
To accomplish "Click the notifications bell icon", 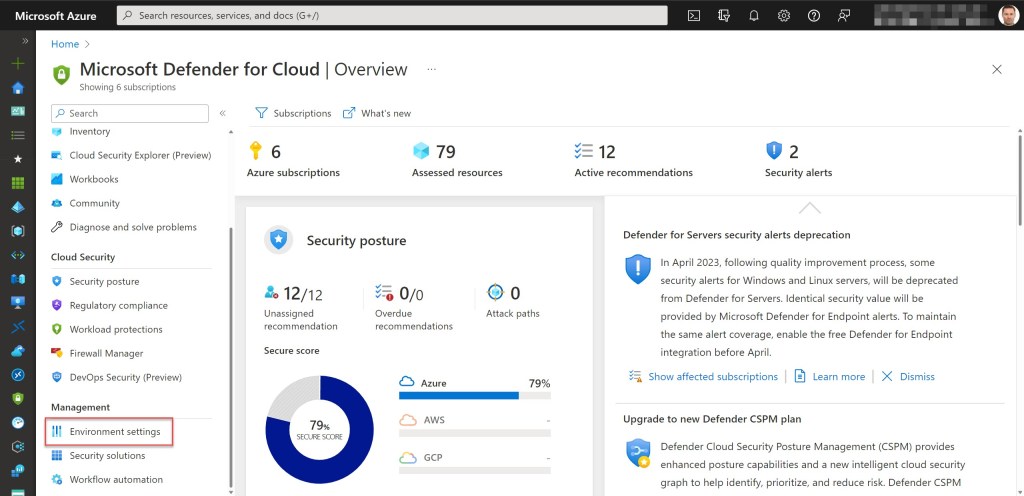I will pyautogui.click(x=754, y=15).
